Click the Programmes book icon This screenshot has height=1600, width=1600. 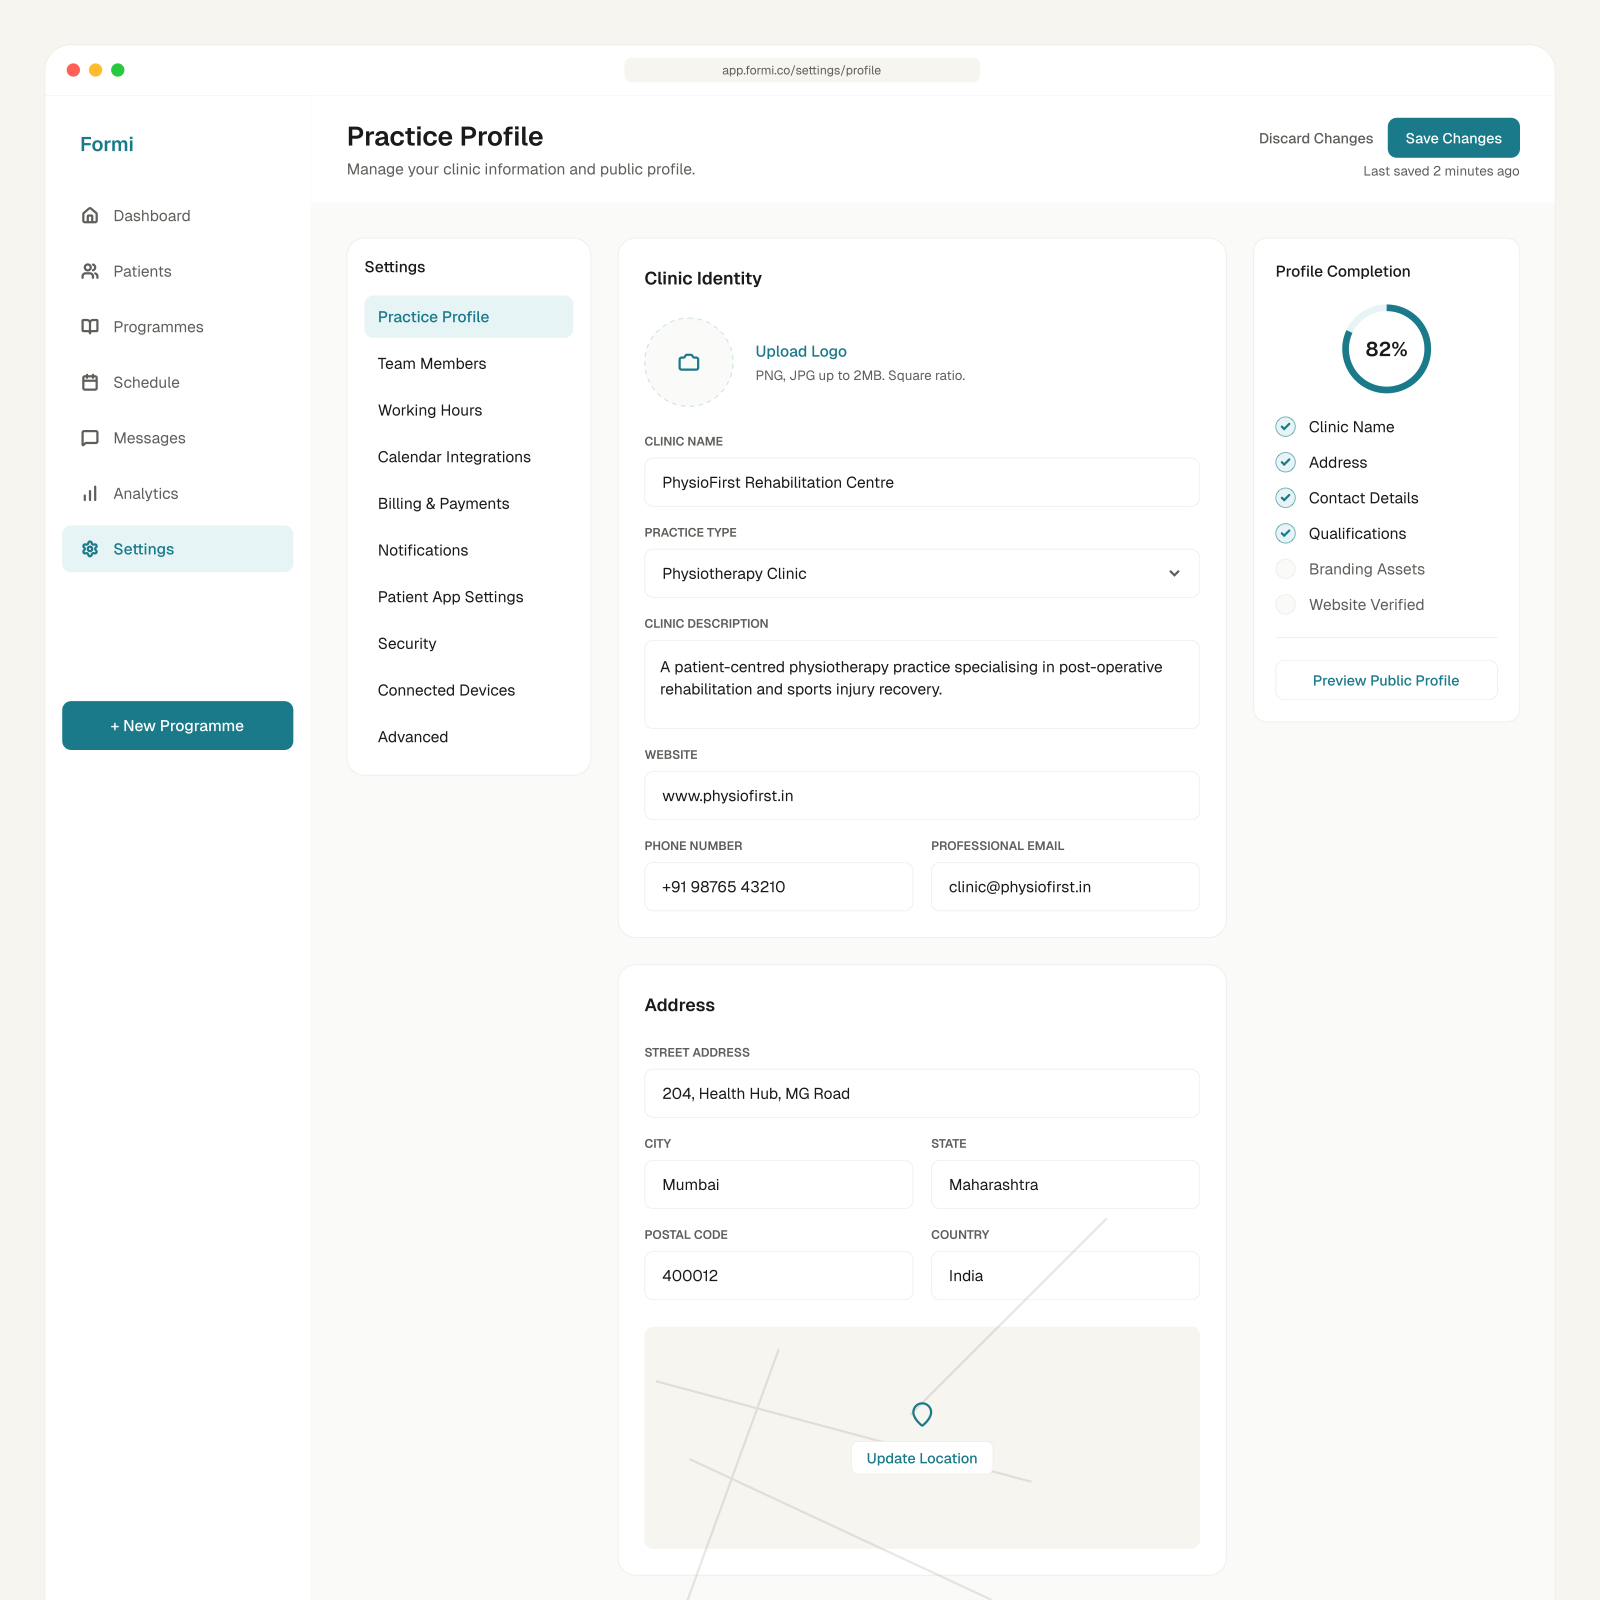tap(90, 327)
